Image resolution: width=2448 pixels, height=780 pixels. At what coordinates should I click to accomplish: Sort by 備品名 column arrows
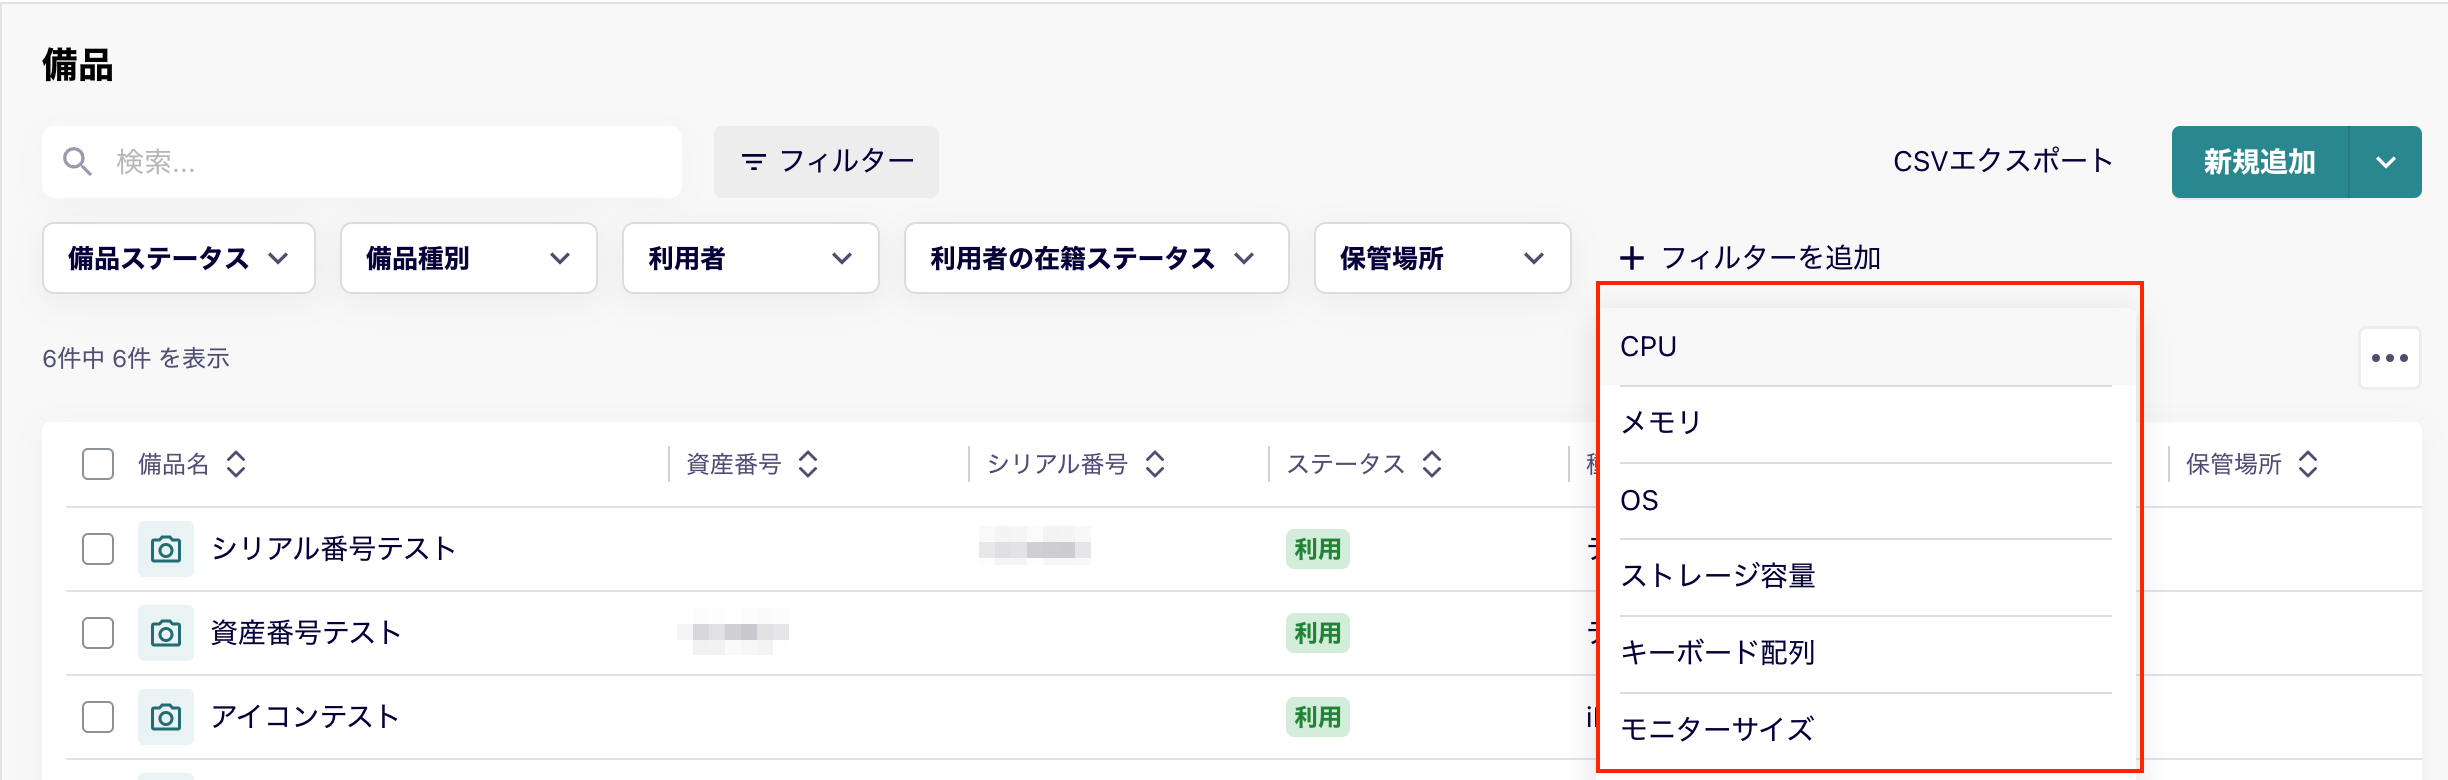[x=236, y=464]
